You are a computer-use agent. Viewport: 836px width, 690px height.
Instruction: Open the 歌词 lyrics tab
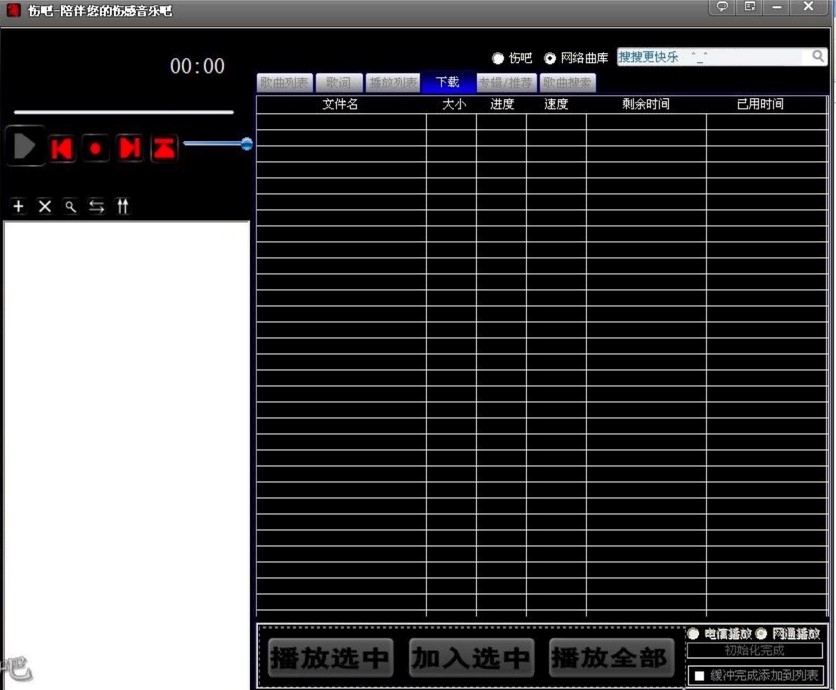point(339,83)
